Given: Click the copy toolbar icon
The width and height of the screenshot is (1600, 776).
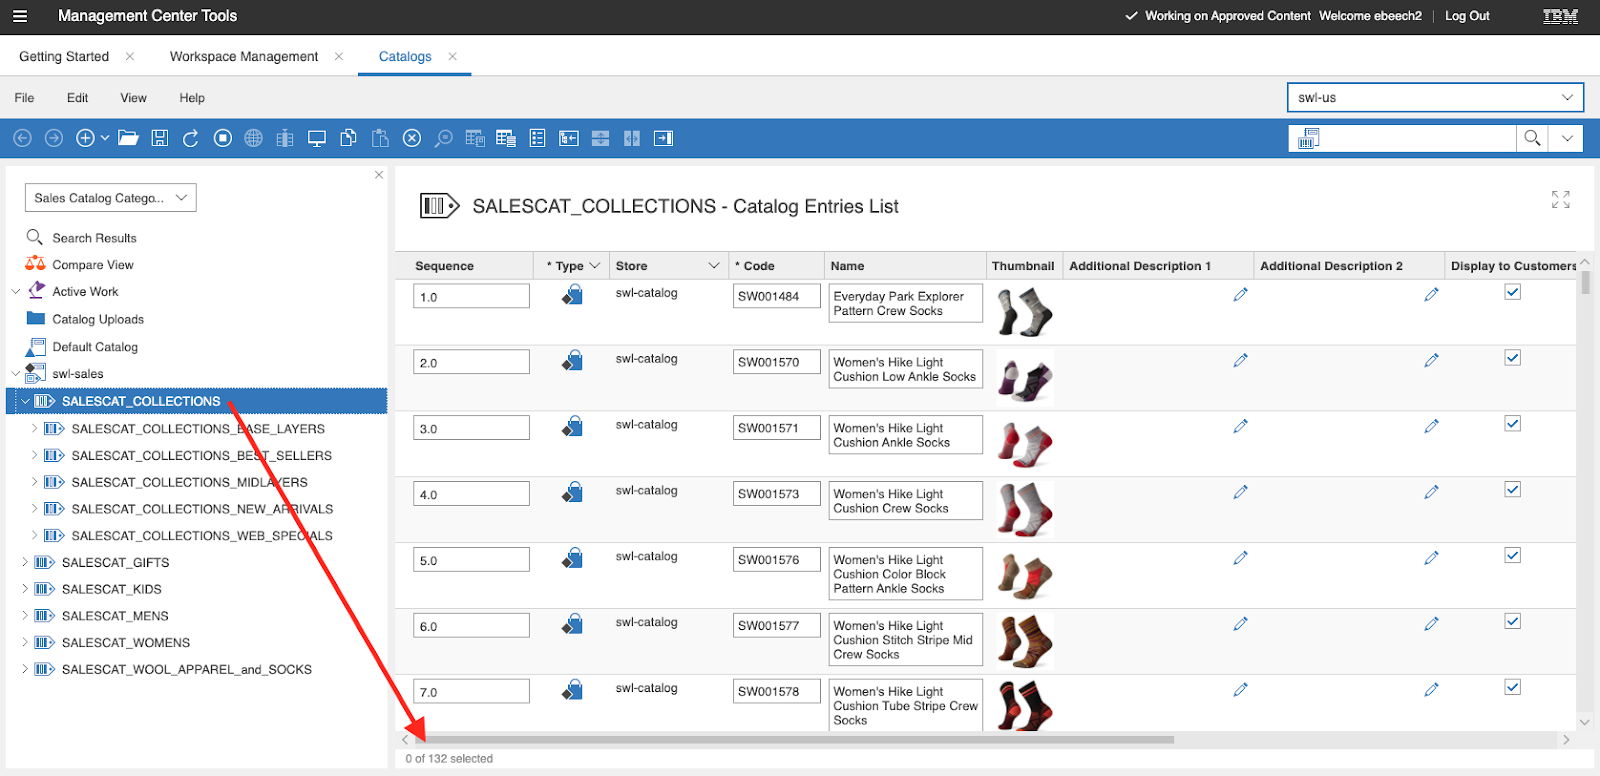Looking at the screenshot, I should (348, 138).
